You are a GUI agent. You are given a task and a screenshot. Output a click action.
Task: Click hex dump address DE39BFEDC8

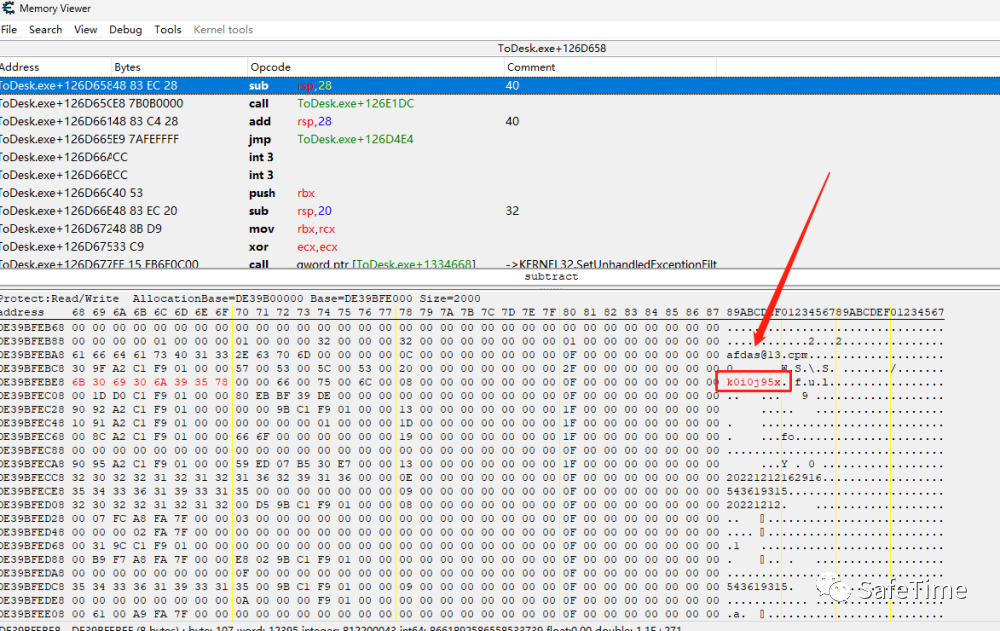pos(32,587)
